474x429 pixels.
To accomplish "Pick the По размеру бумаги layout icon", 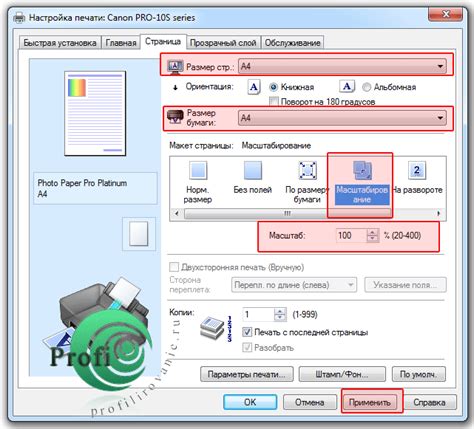I will 307,170.
